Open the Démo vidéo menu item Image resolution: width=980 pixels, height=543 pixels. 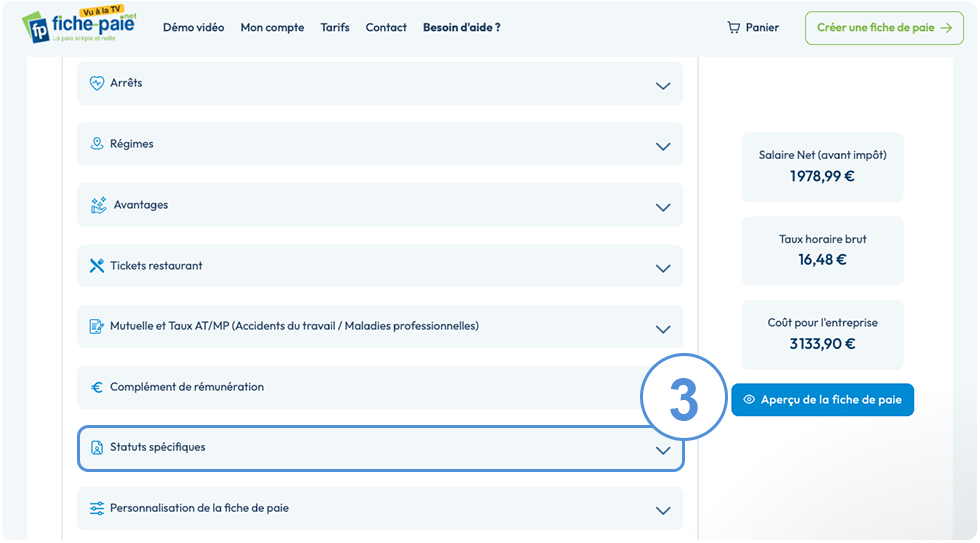click(194, 27)
